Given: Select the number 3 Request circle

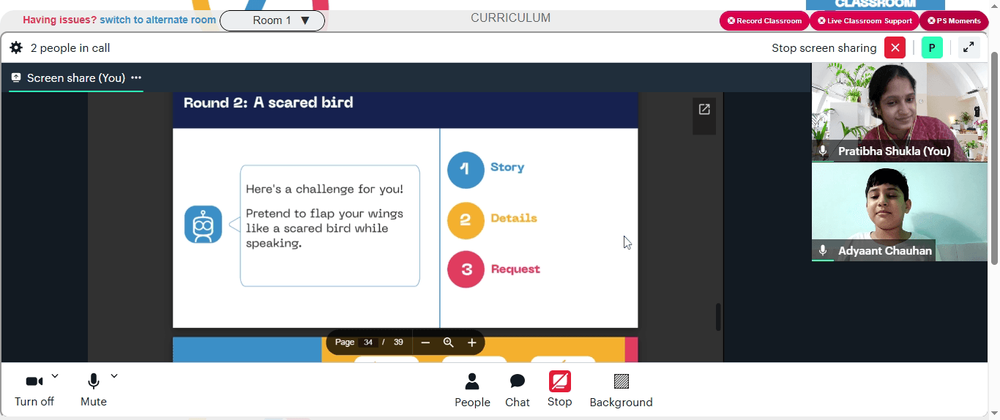Looking at the screenshot, I should click(x=466, y=270).
